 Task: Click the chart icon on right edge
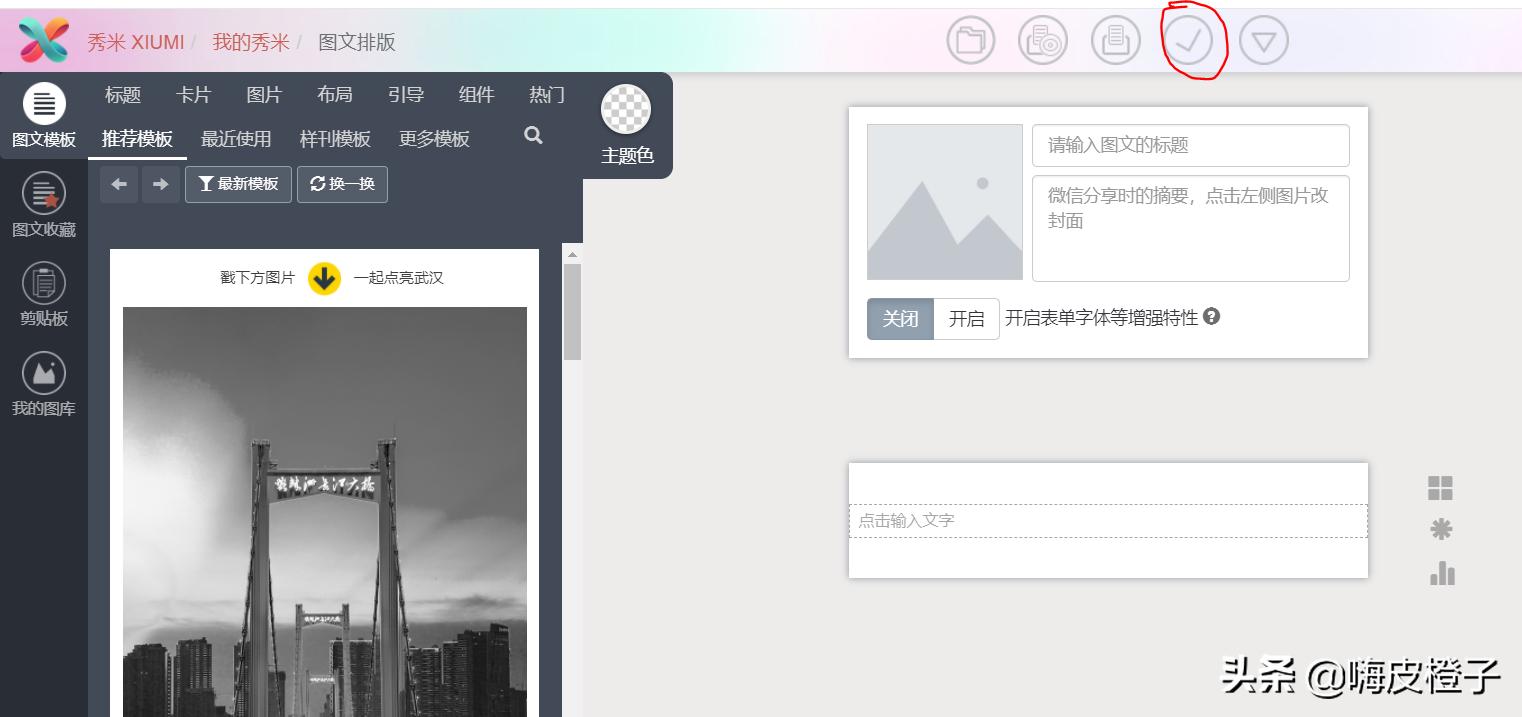(1441, 573)
